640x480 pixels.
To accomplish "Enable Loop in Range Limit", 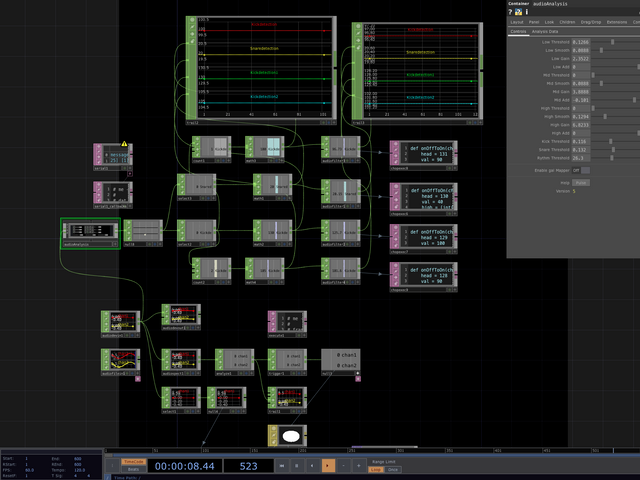I will pos(376,469).
